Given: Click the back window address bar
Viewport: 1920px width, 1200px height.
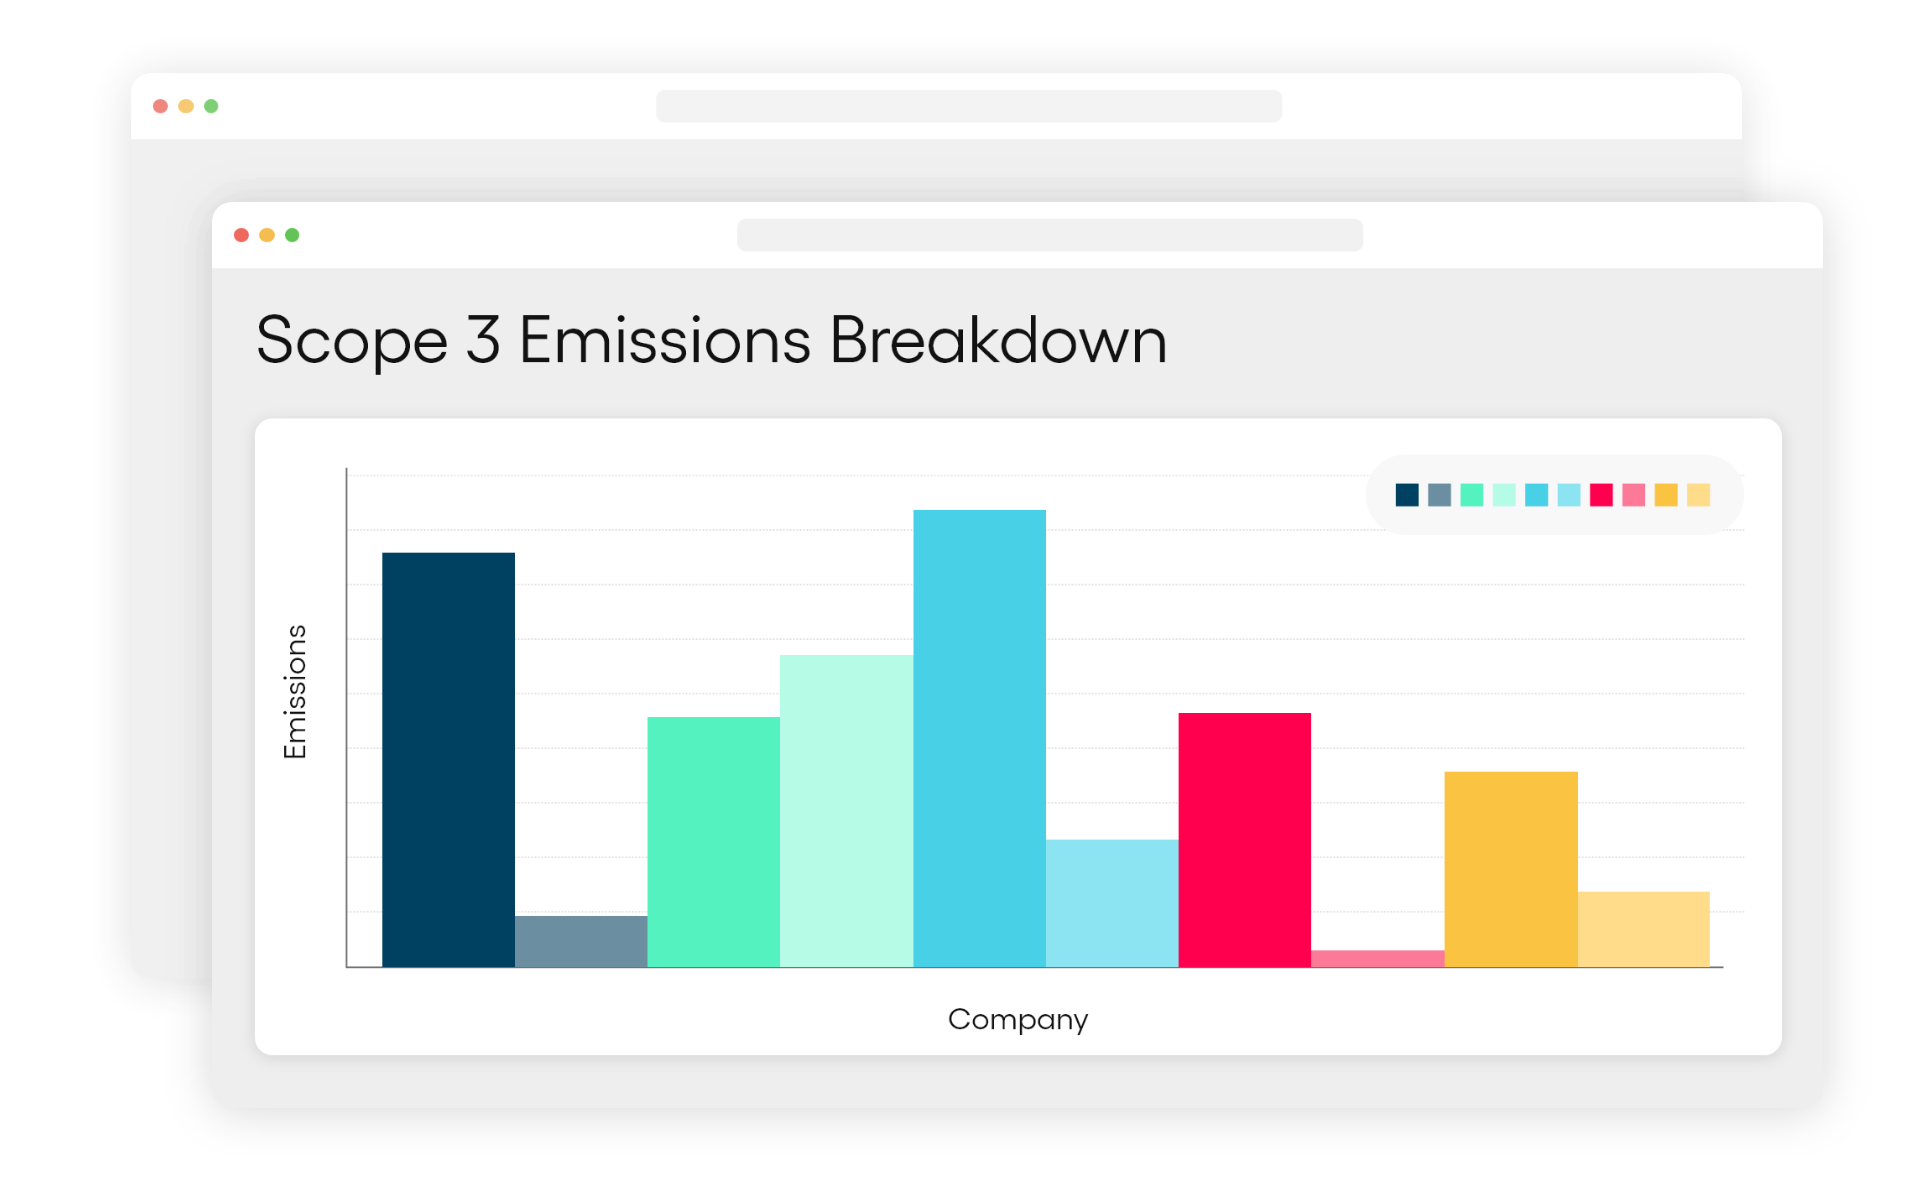Looking at the screenshot, I should click(x=969, y=106).
